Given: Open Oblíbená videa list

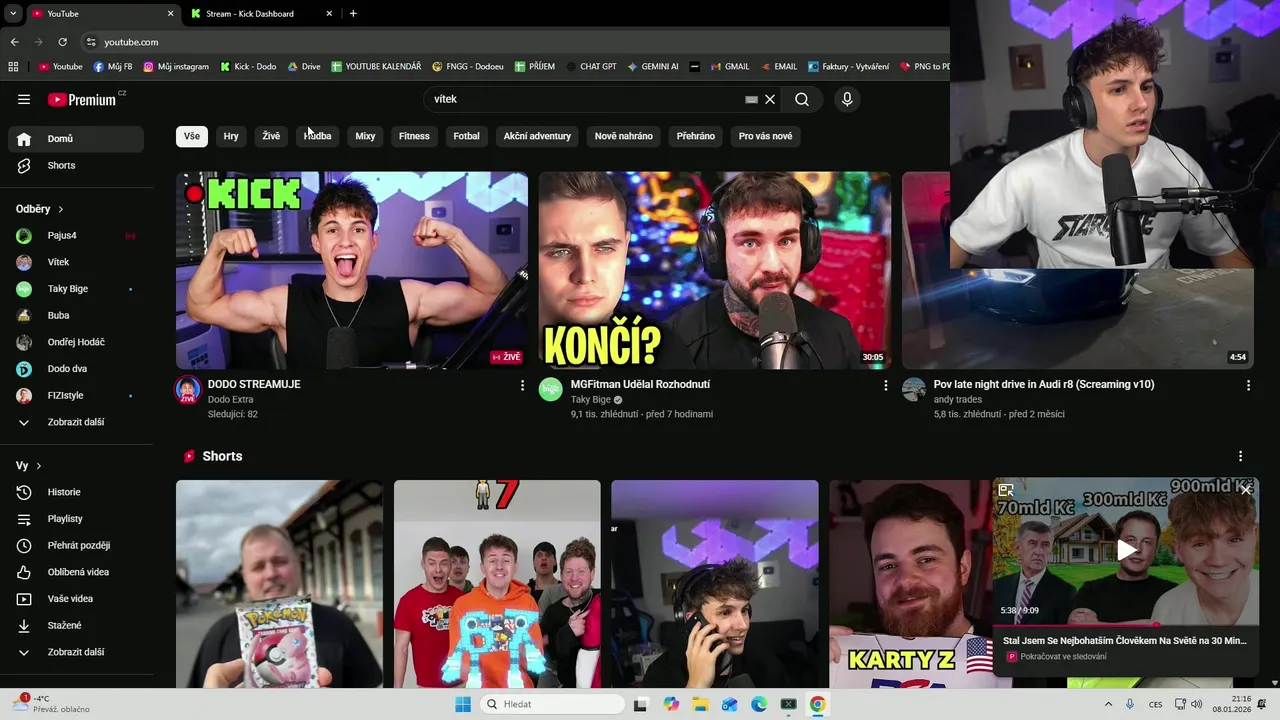Looking at the screenshot, I should coord(76,572).
